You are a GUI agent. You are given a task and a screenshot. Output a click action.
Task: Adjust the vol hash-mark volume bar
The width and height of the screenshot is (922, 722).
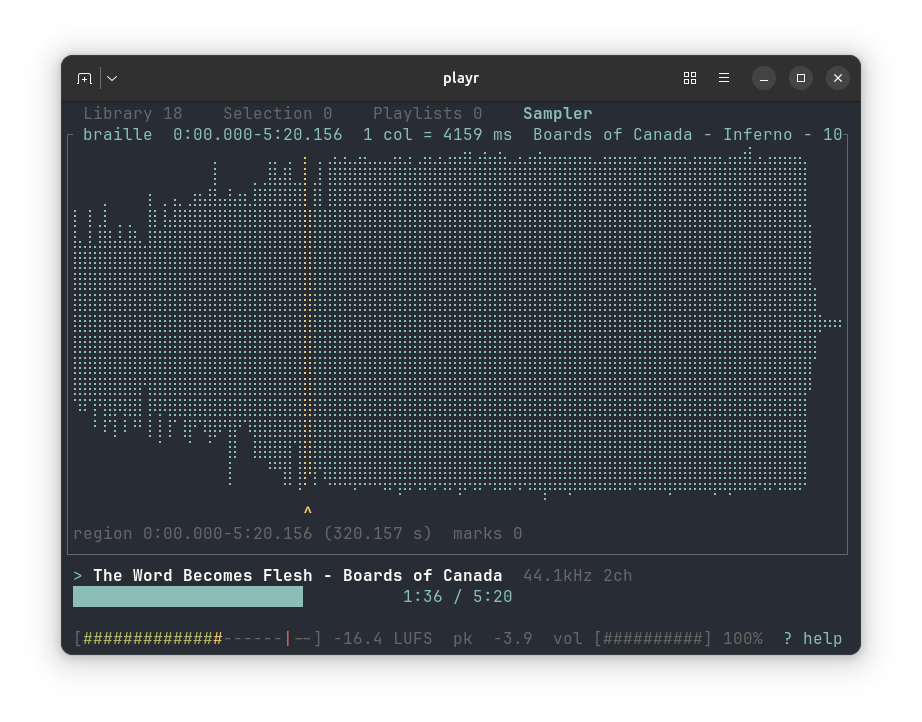[x=653, y=639]
